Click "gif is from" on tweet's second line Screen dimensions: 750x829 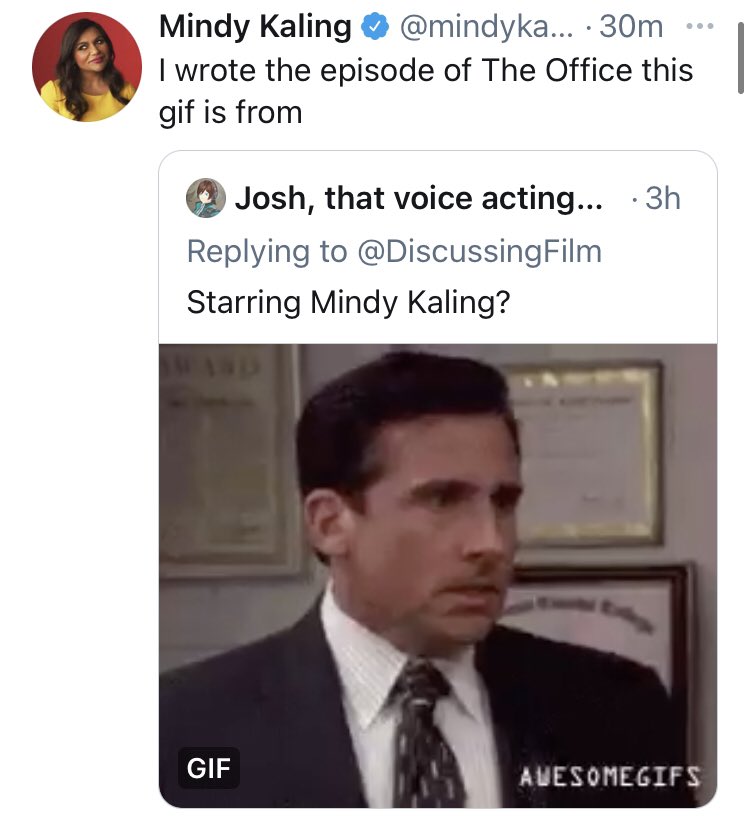click(230, 113)
